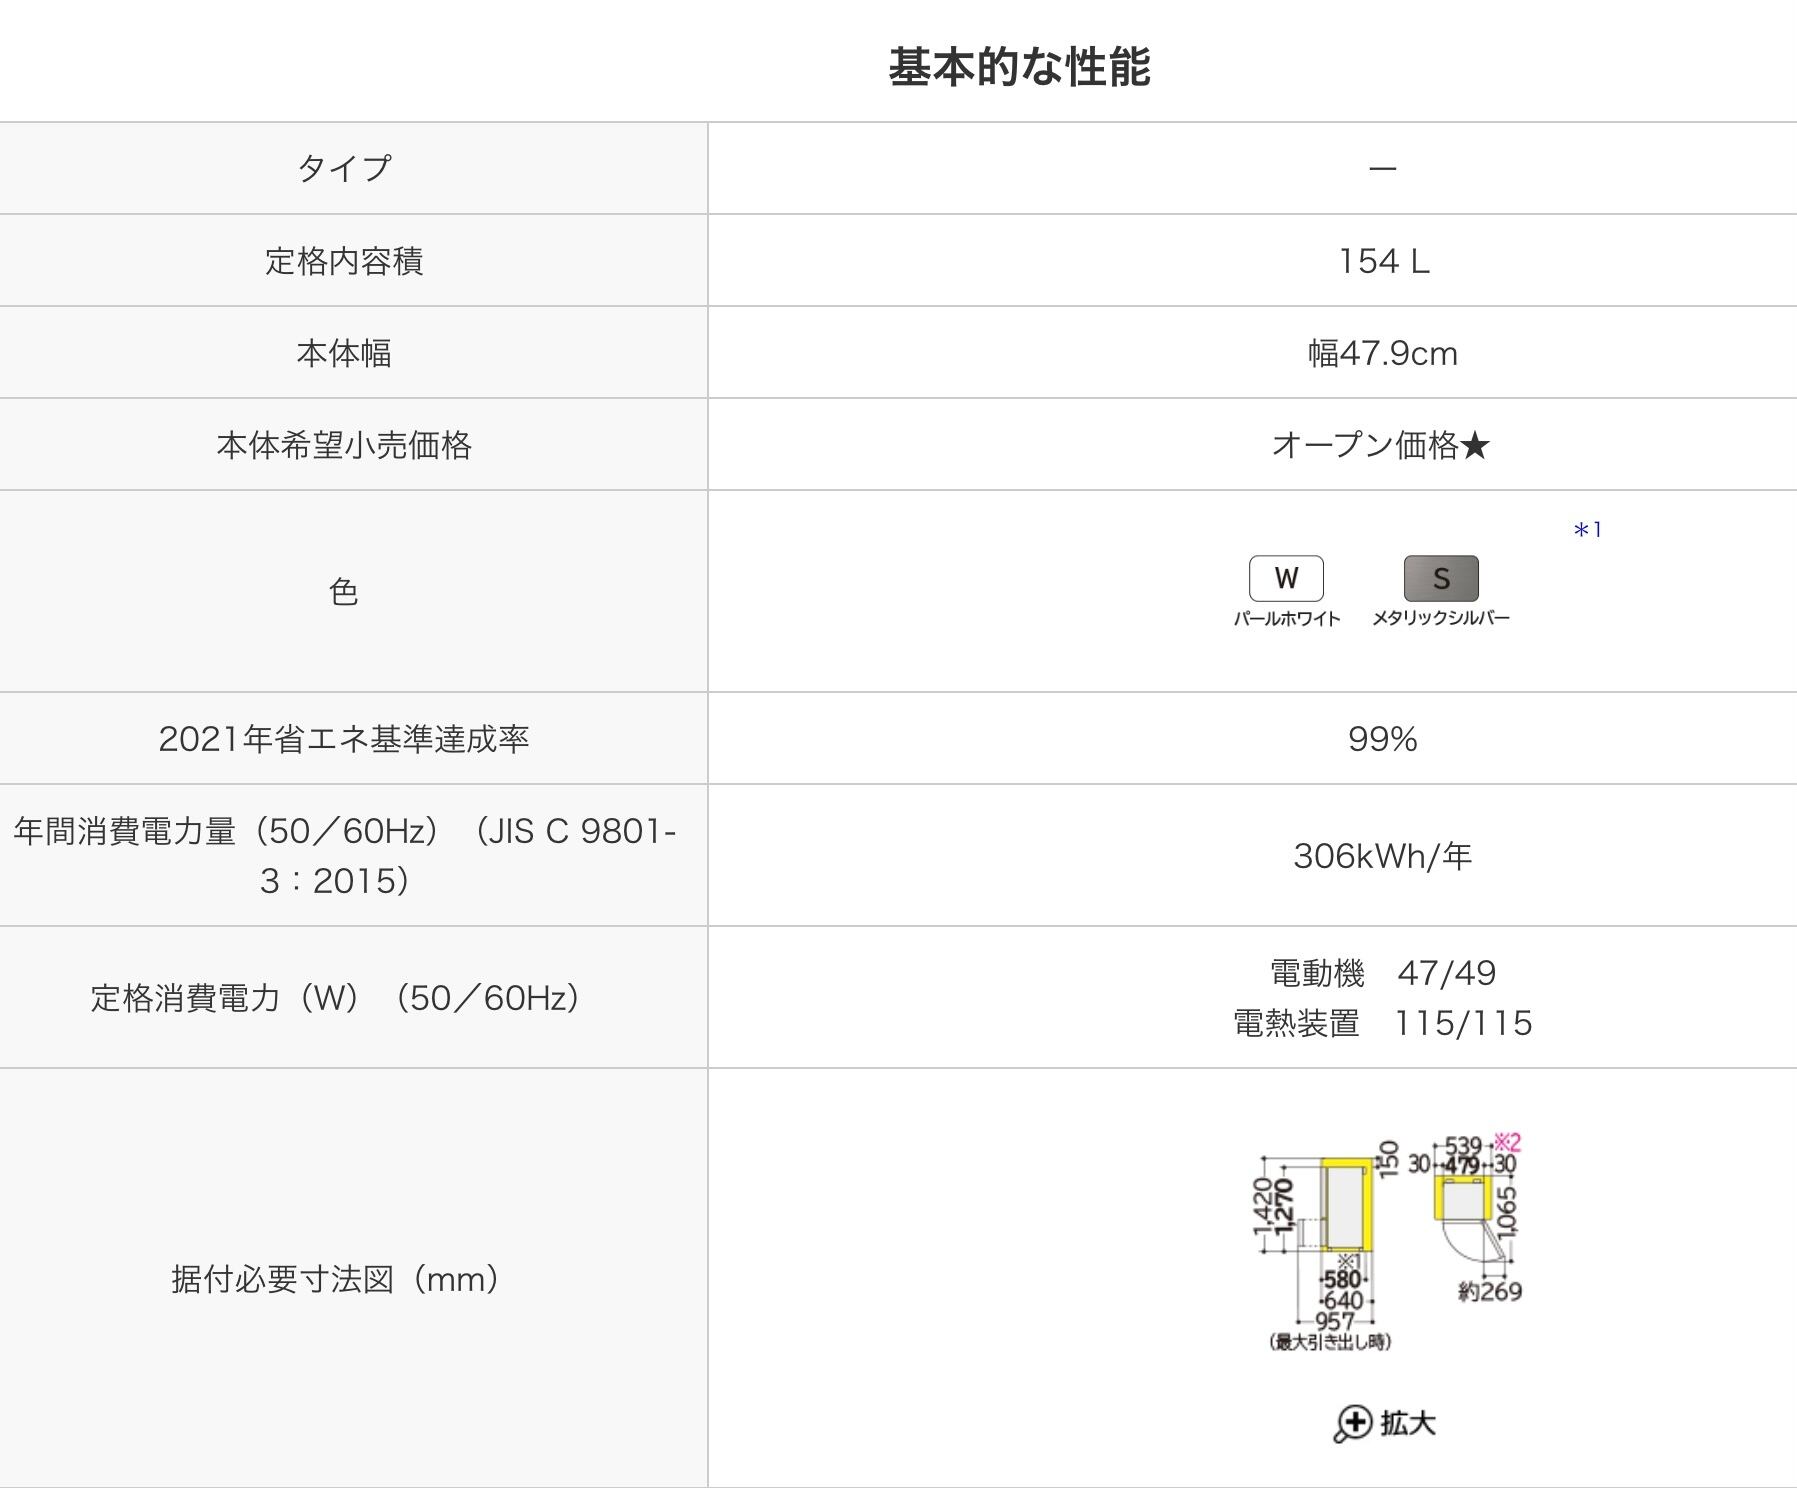Select the Pearl White W color swatch
1797x1488 pixels.
(1286, 578)
